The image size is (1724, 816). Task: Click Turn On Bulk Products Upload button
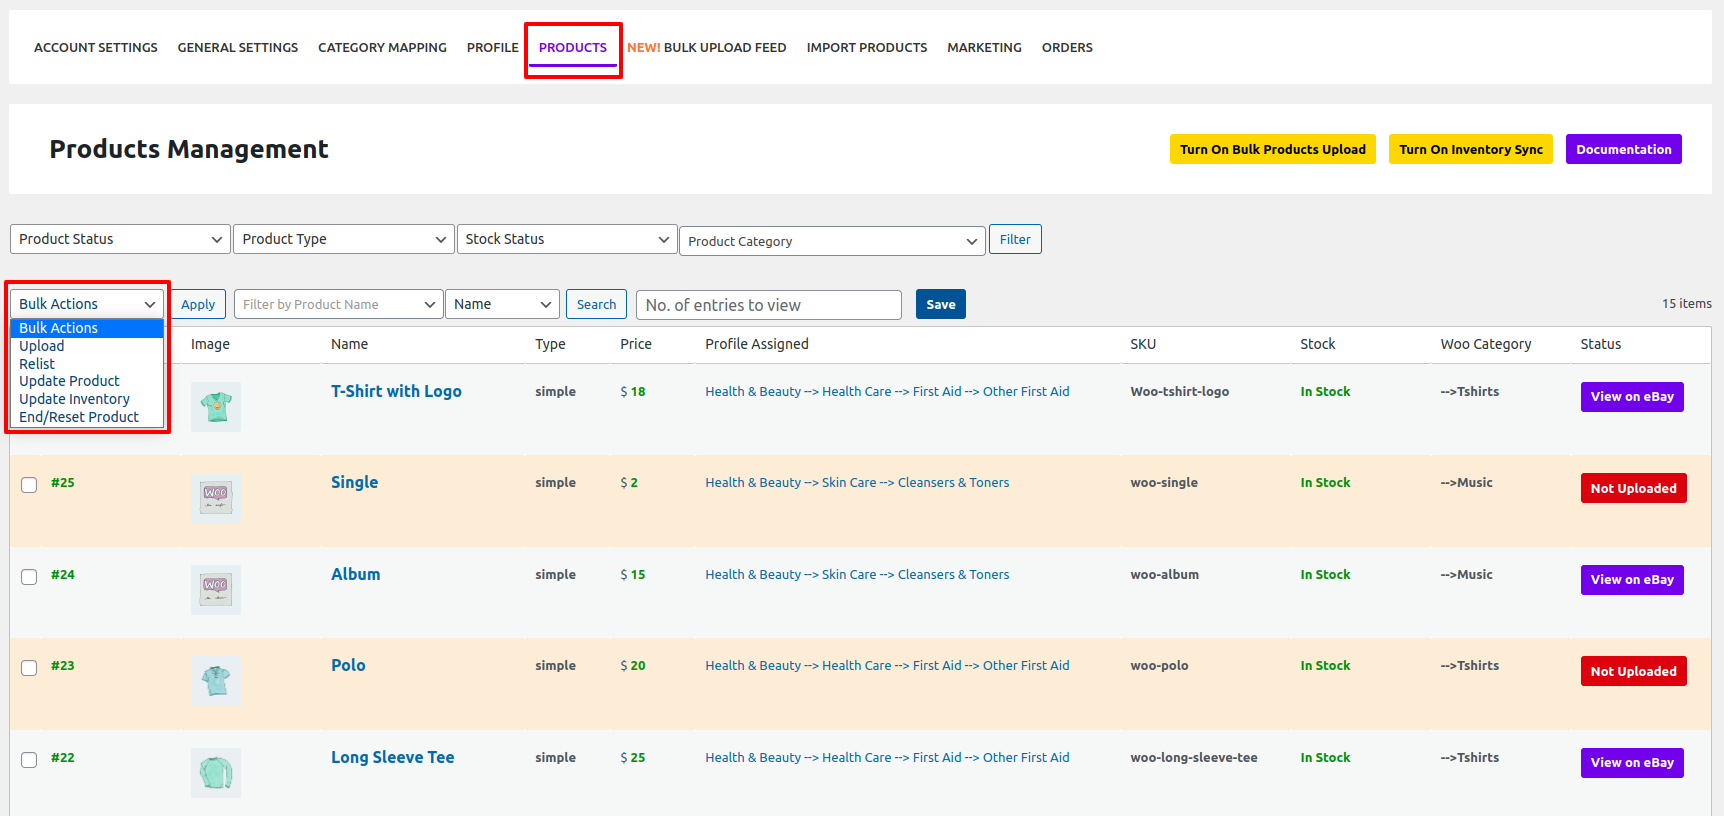click(x=1273, y=149)
